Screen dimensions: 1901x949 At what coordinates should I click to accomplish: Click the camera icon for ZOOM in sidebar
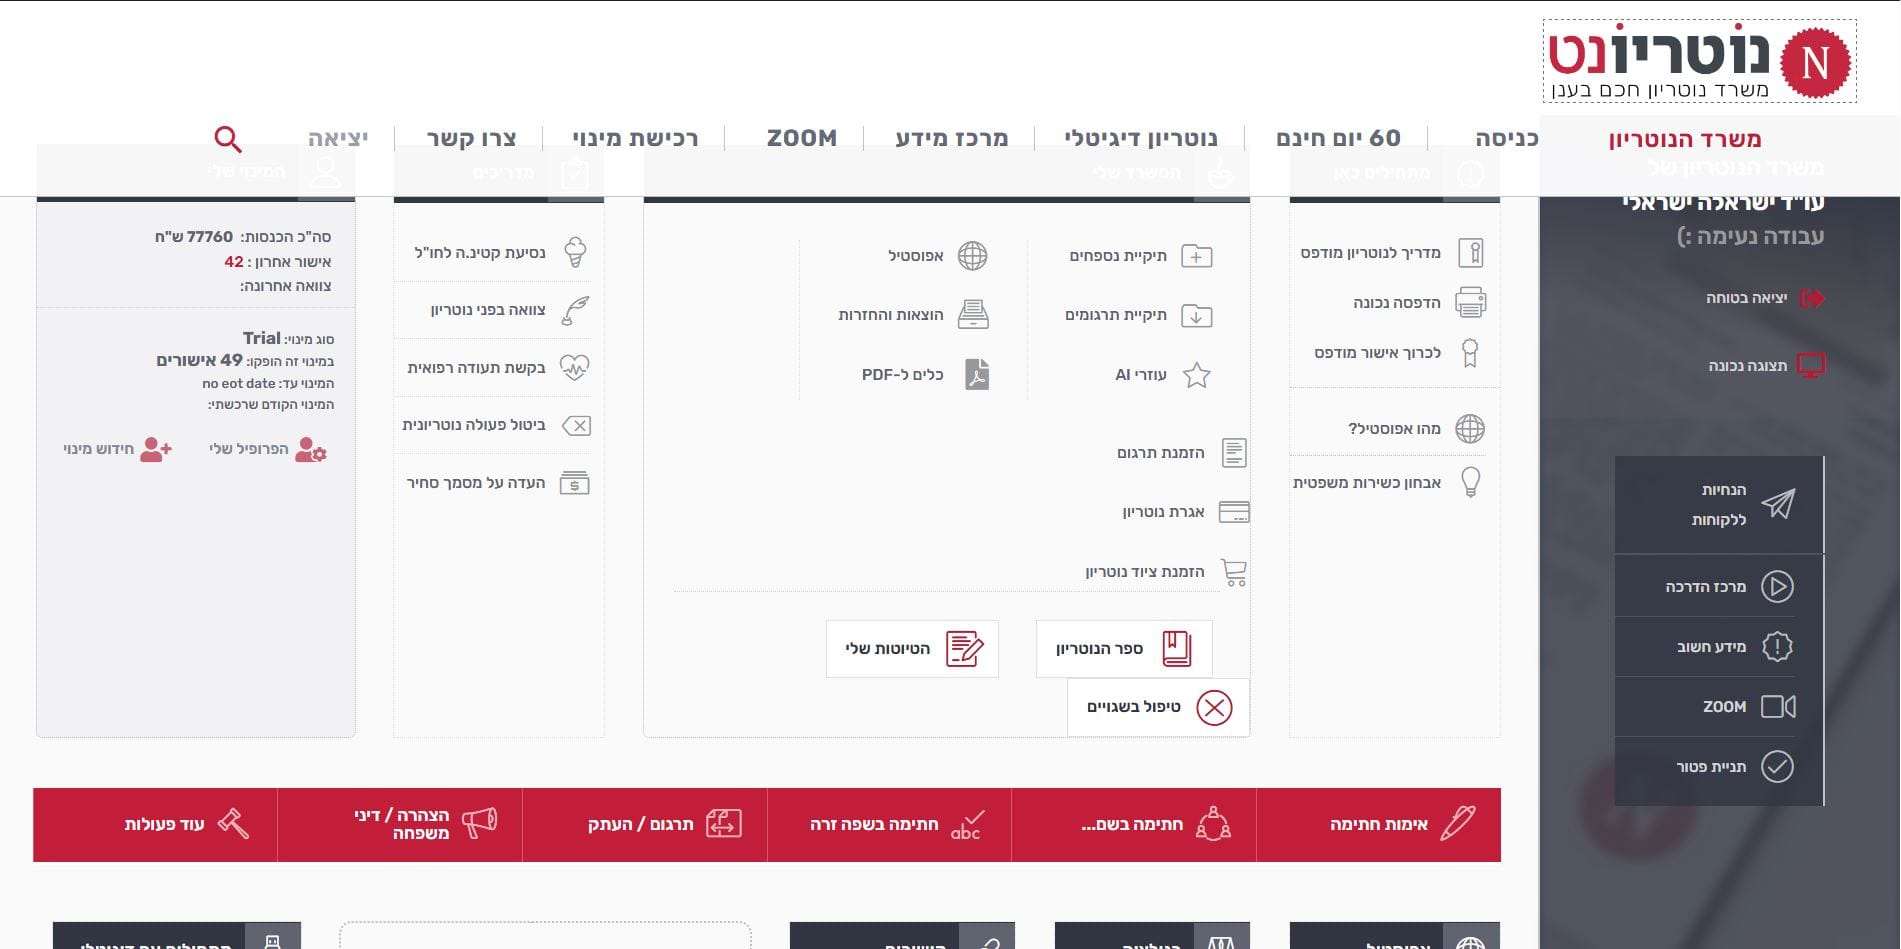1777,707
